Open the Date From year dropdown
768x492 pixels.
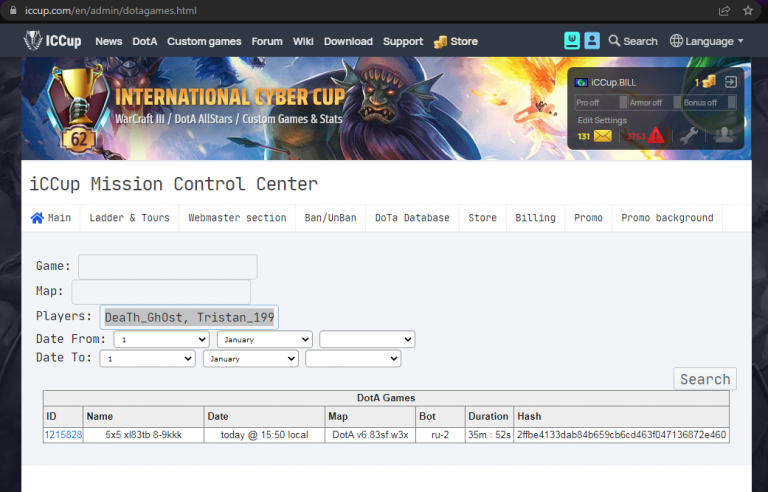coord(367,339)
